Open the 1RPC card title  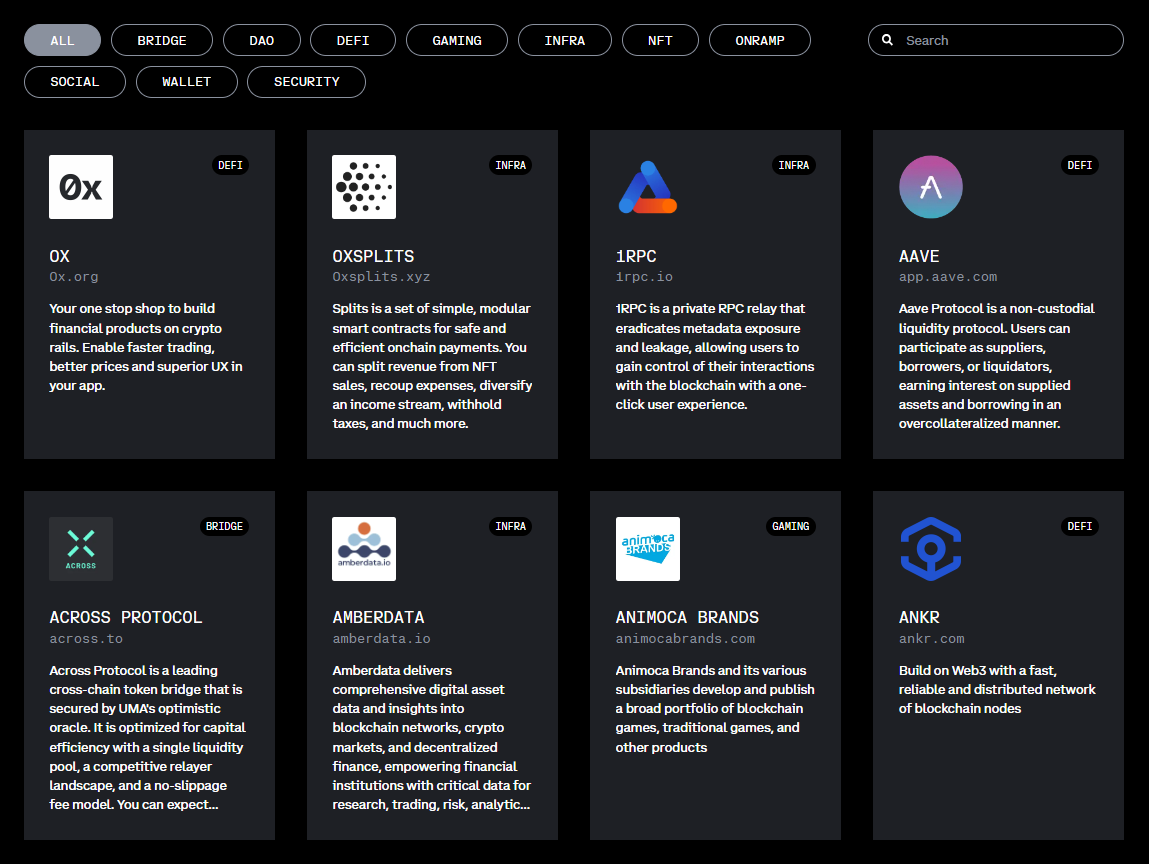click(636, 256)
